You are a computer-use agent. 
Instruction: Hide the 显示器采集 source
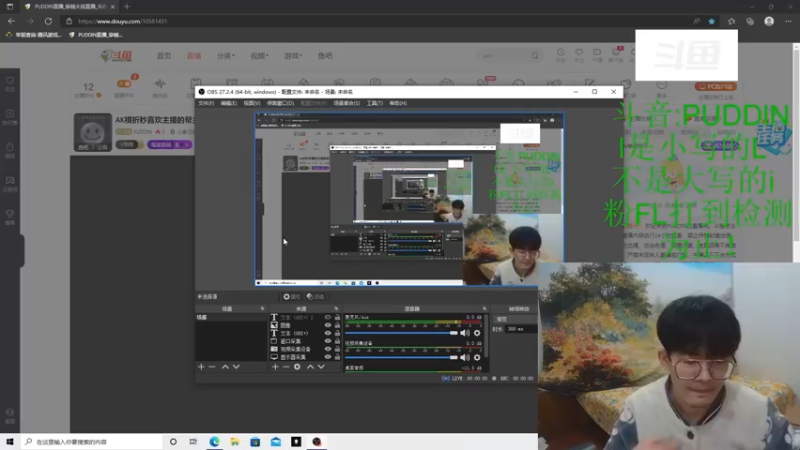point(328,357)
